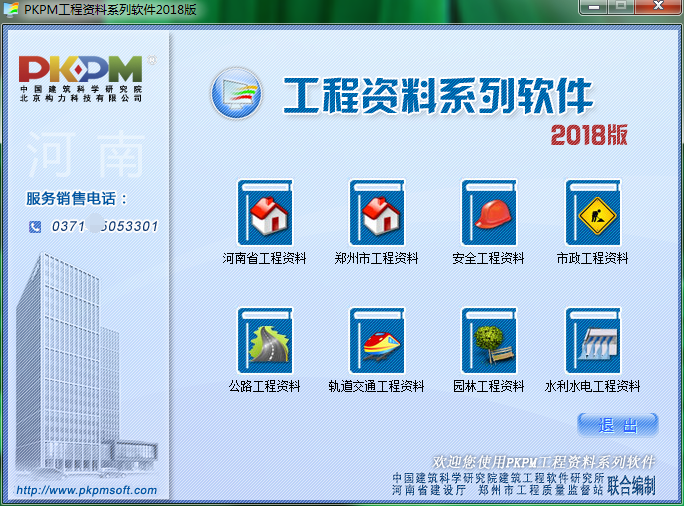Click the blue phone icon
Viewport: 684px width, 506px height.
pos(35,226)
